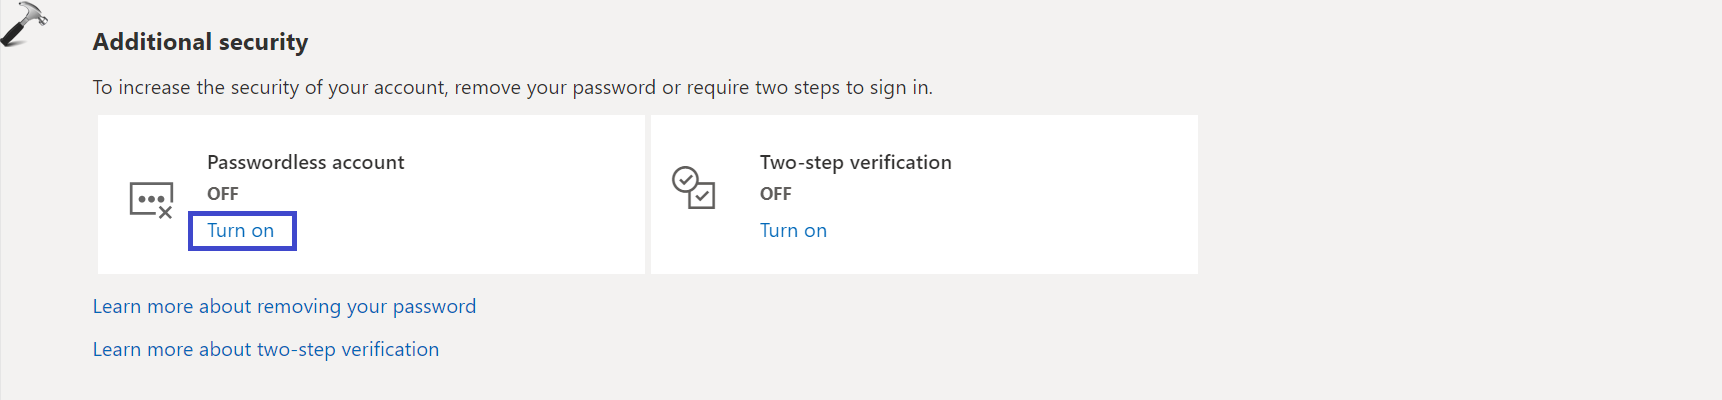Click the three dots in the passwordless icon

click(150, 199)
